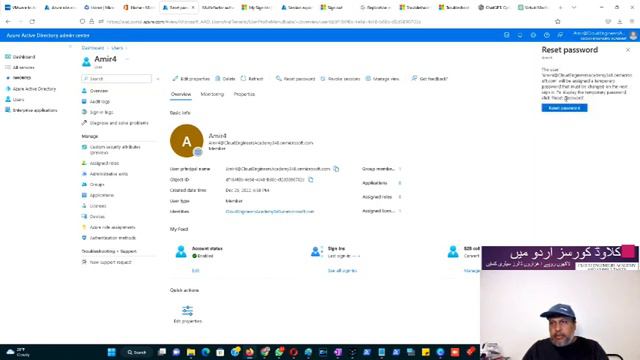
Task: Click the Assigned roles count on the right
Action: [x=400, y=197]
